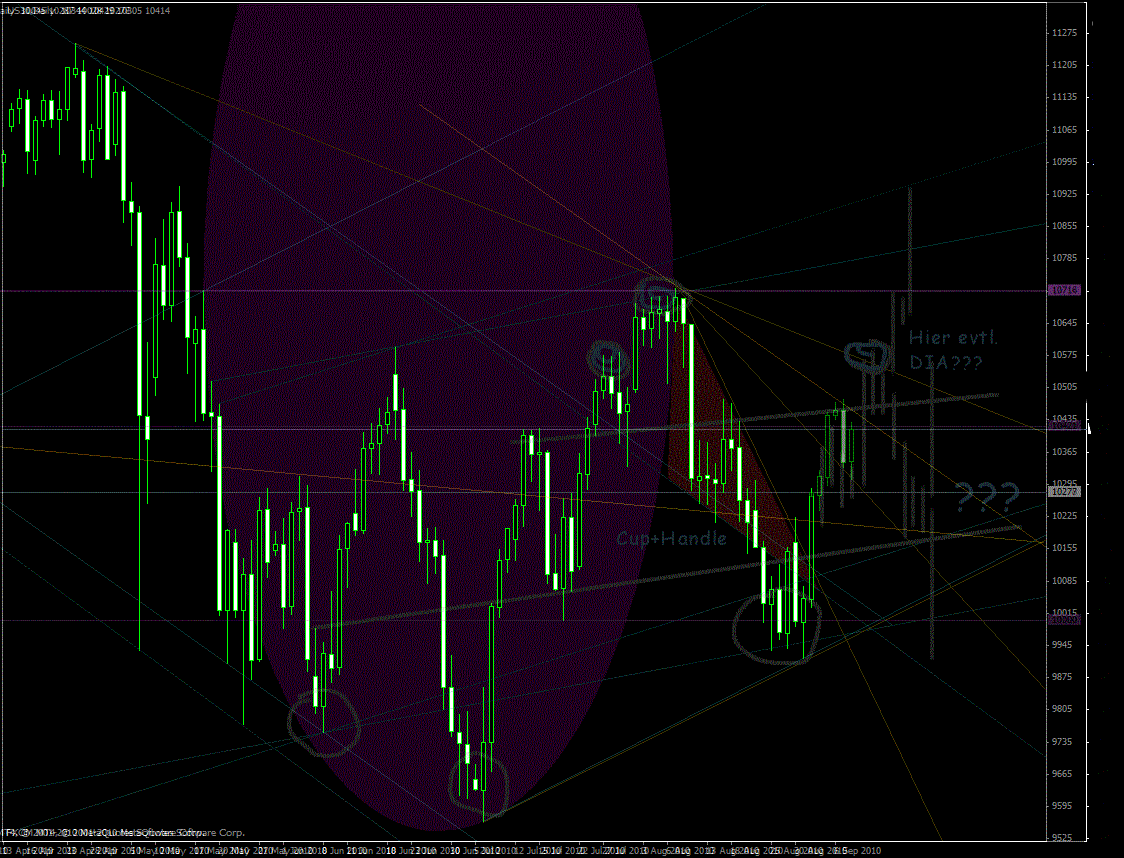Screen dimensions: 1124x858
Task: Click the 11205 price axis label
Action: 1065,65
